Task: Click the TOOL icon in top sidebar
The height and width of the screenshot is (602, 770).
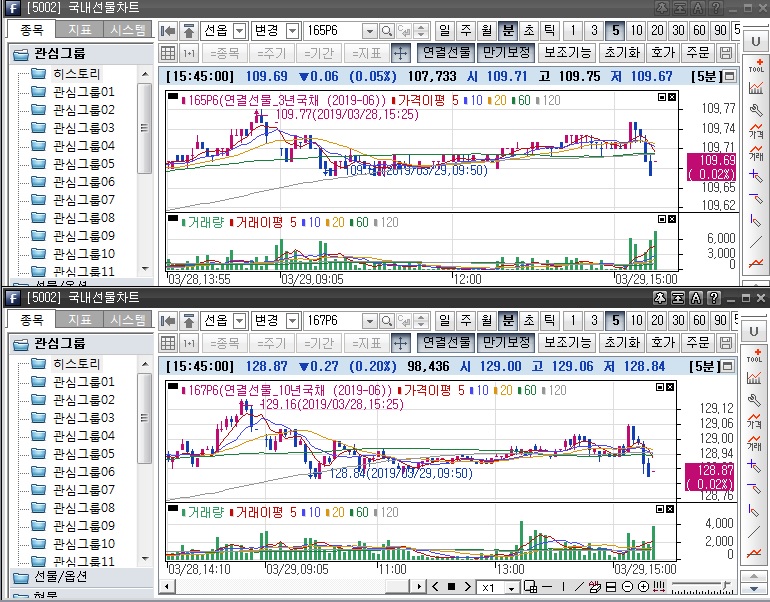Action: pyautogui.click(x=756, y=66)
